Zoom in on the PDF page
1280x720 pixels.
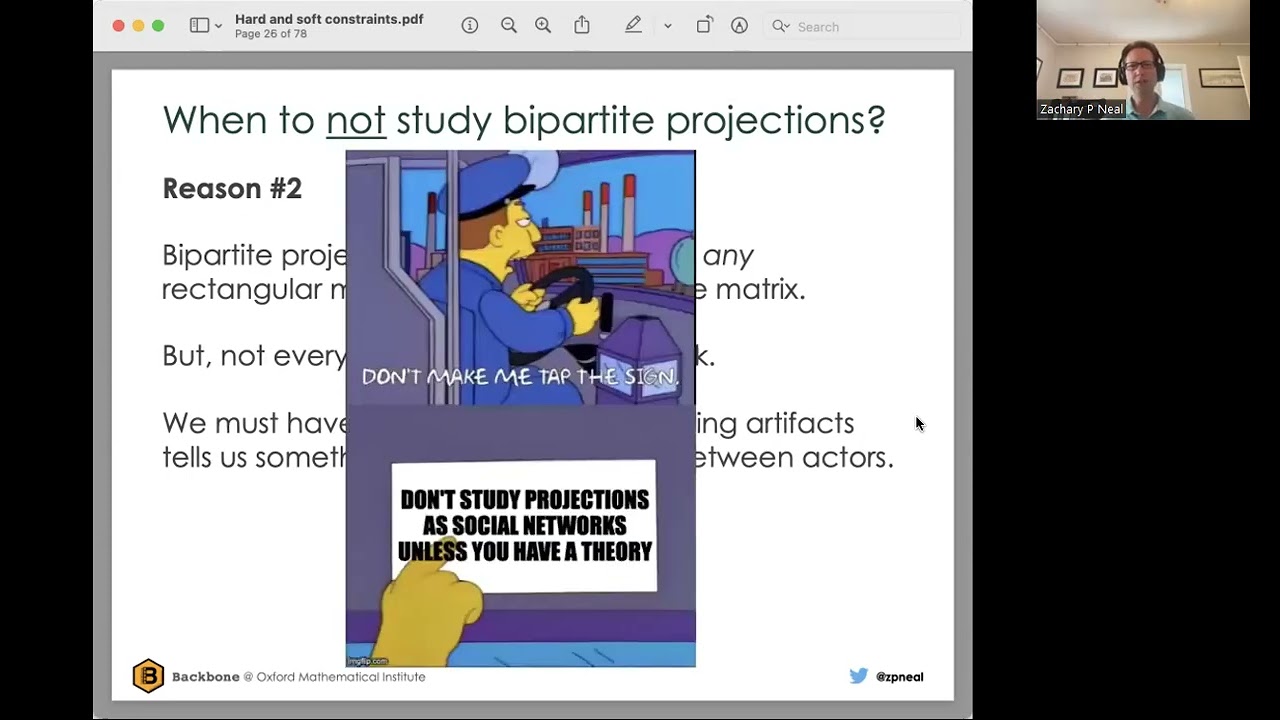click(x=543, y=26)
